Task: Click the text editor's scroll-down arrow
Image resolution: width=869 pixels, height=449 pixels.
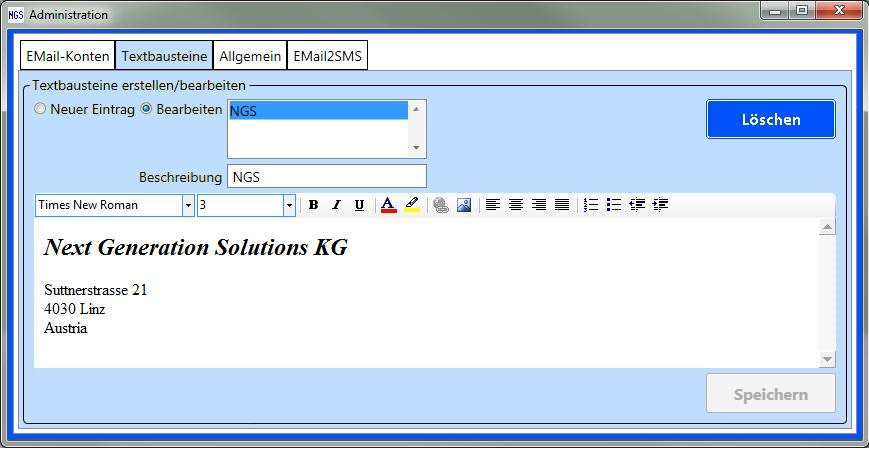Action: pos(827,359)
